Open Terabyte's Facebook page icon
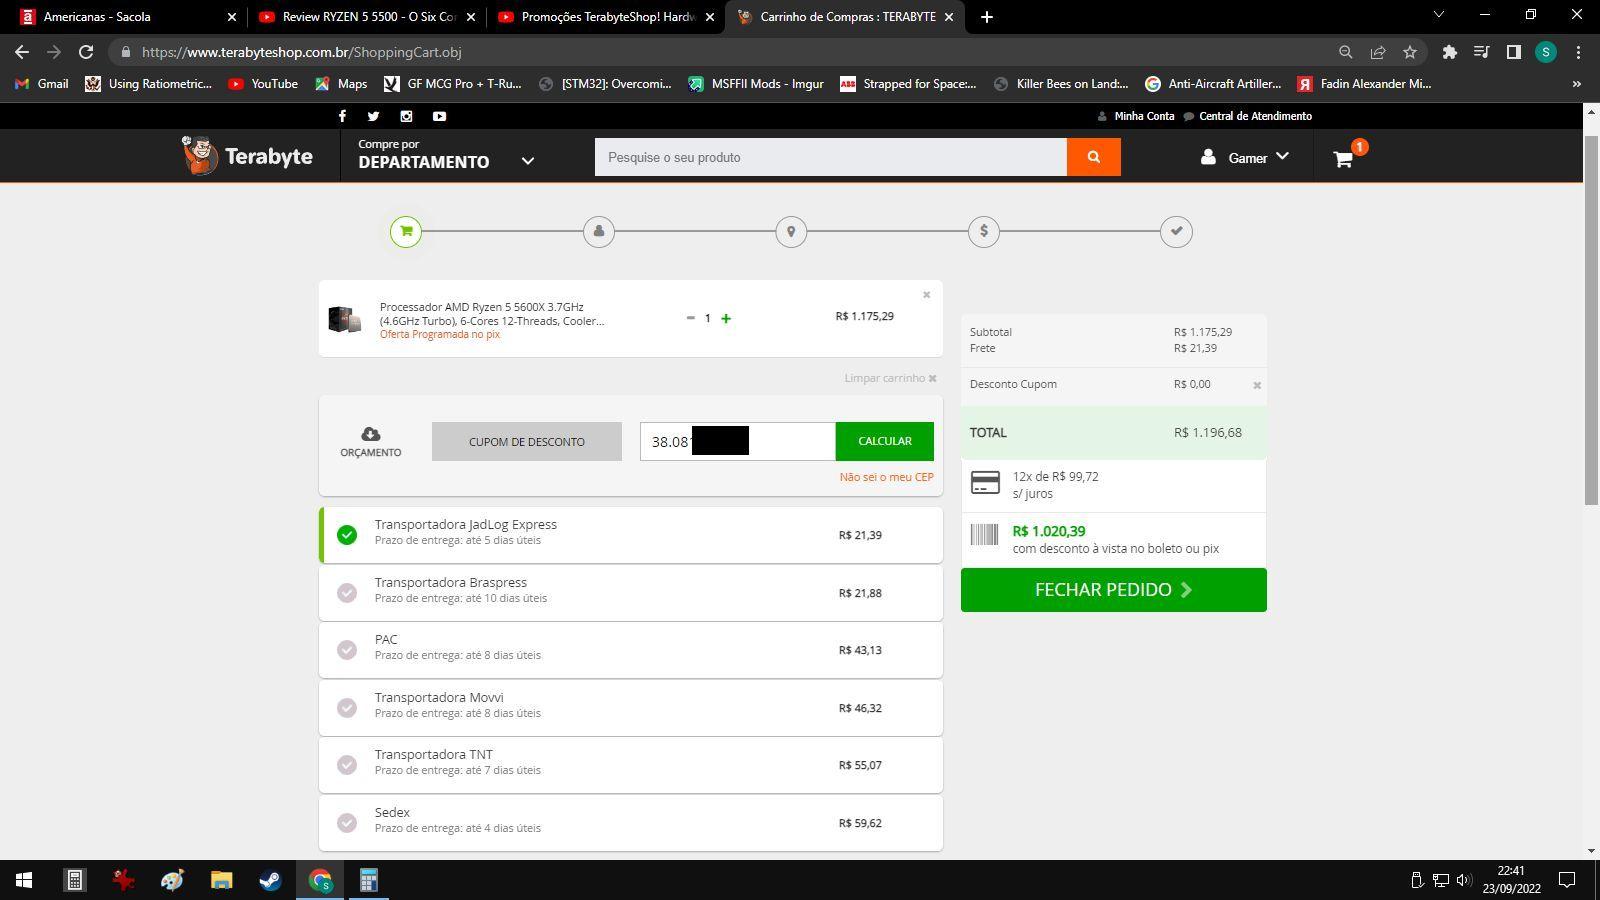Screen dimensions: 1600x900 (342, 116)
